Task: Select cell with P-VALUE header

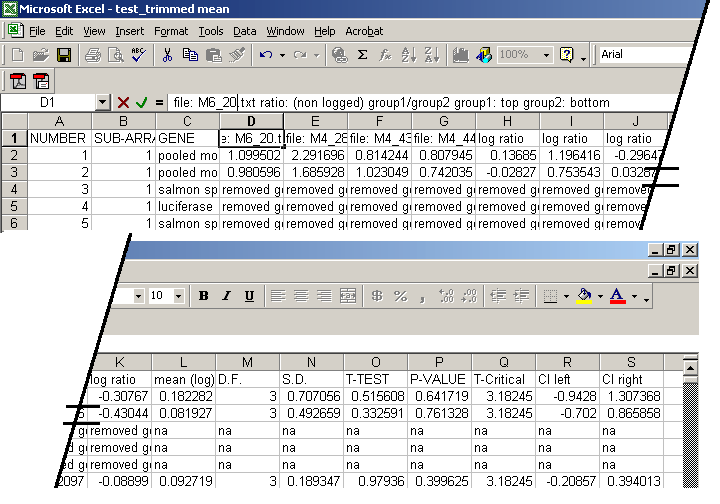Action: point(439,380)
